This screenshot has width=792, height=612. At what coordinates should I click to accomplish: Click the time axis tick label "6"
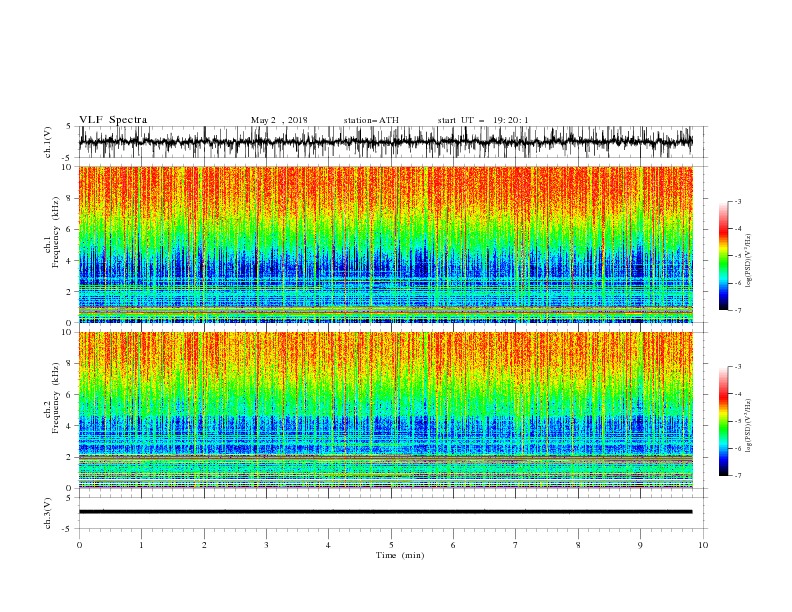(453, 545)
